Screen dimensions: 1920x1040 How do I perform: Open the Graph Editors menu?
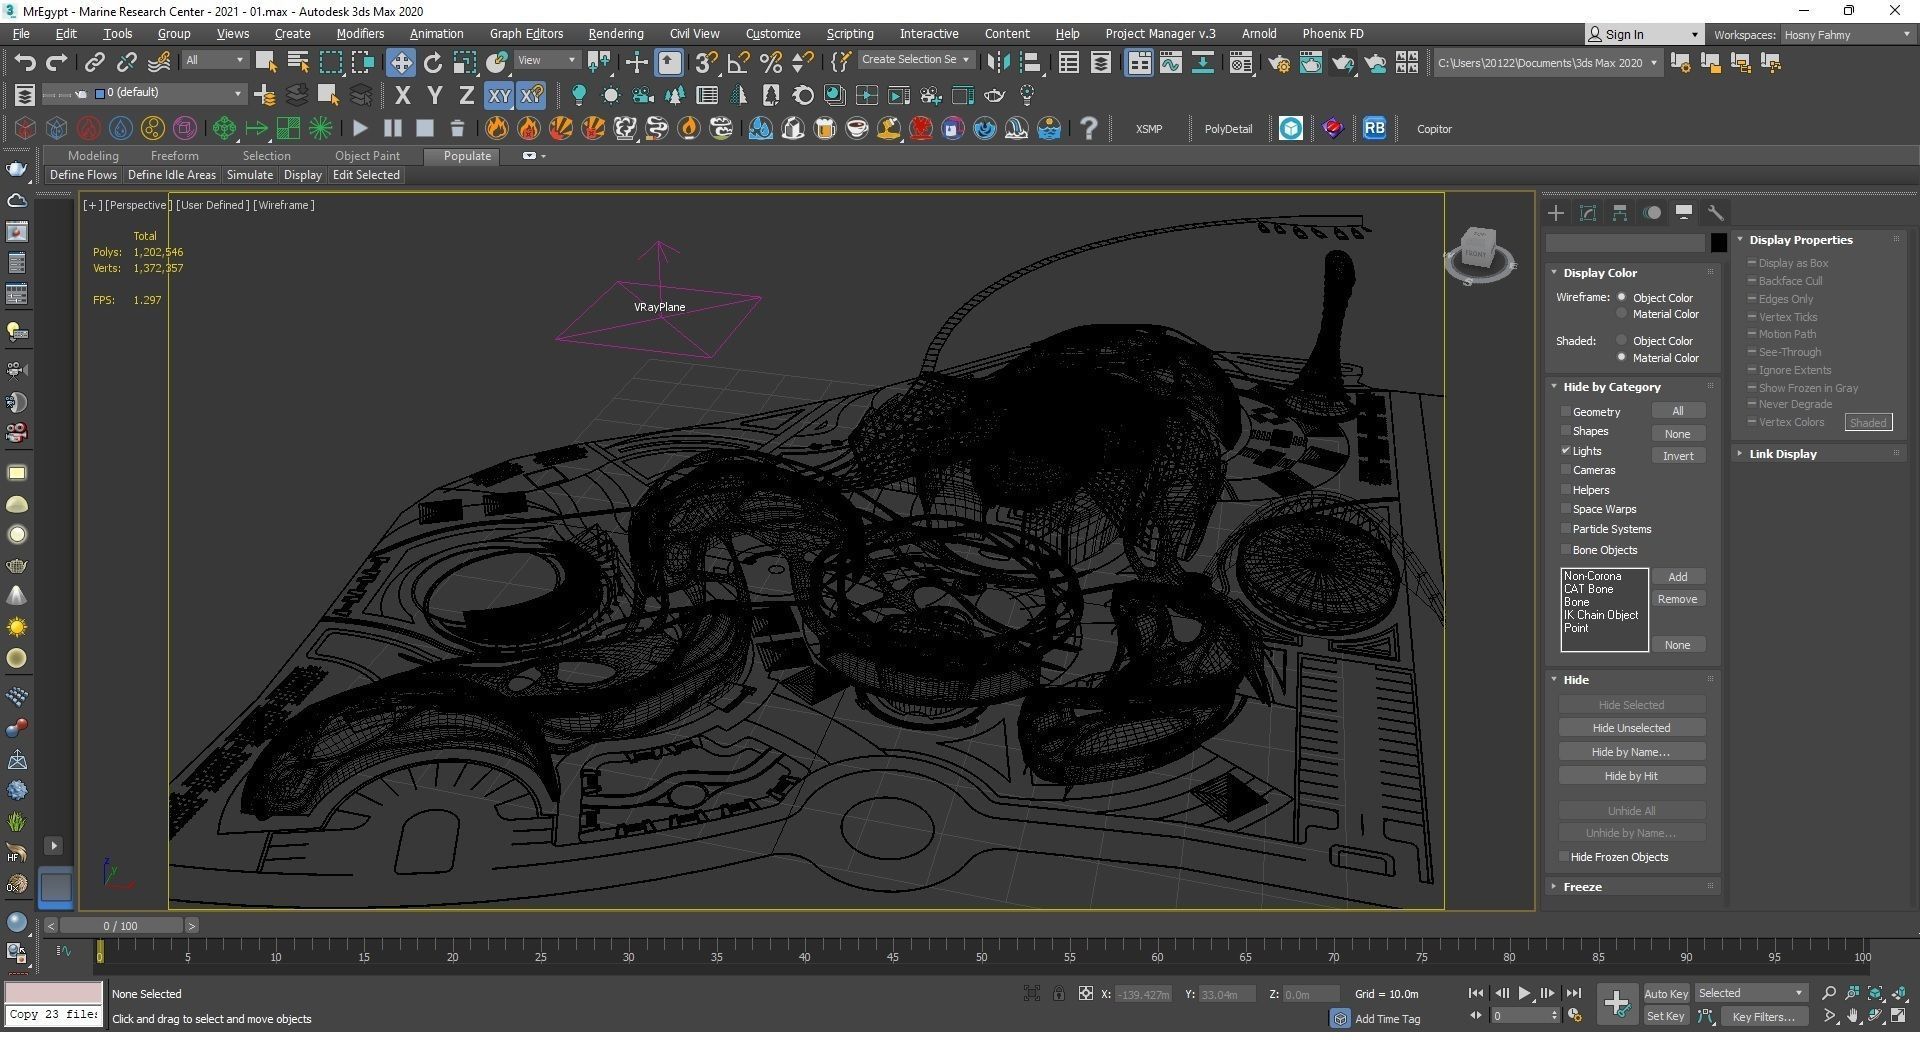pos(526,34)
